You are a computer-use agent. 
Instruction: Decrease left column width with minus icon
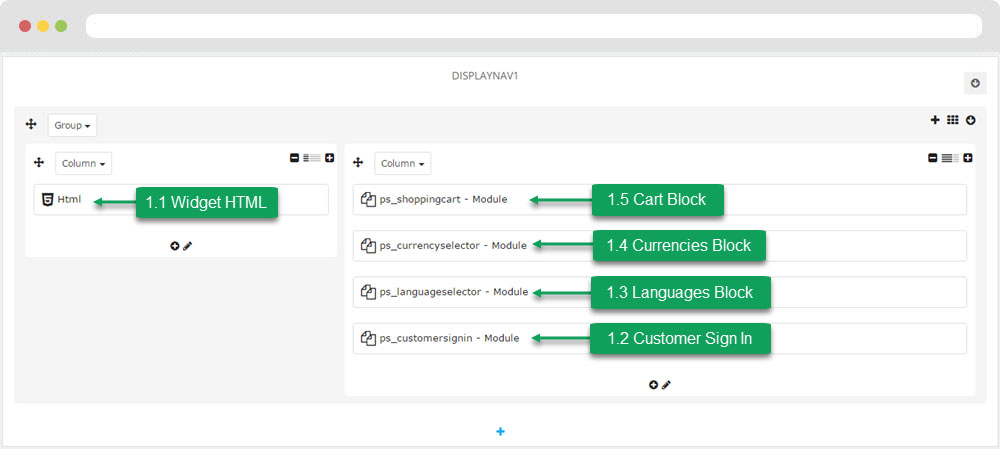click(x=294, y=157)
